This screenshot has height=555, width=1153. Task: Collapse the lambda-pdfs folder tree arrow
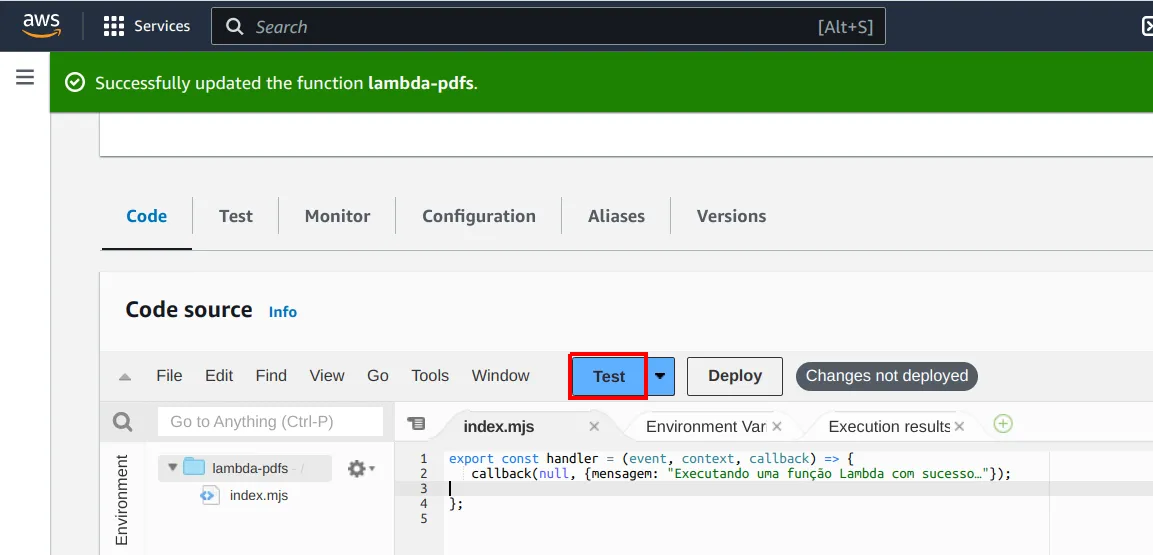(172, 468)
